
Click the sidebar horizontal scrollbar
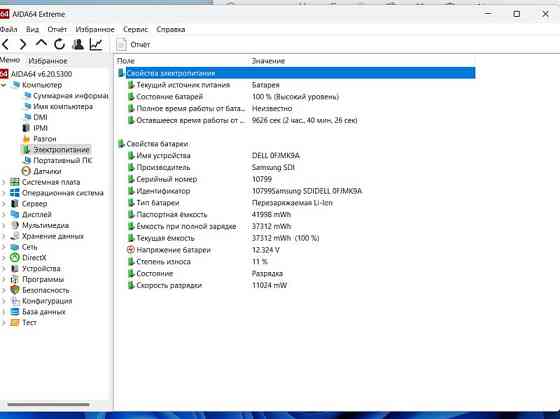48,404
